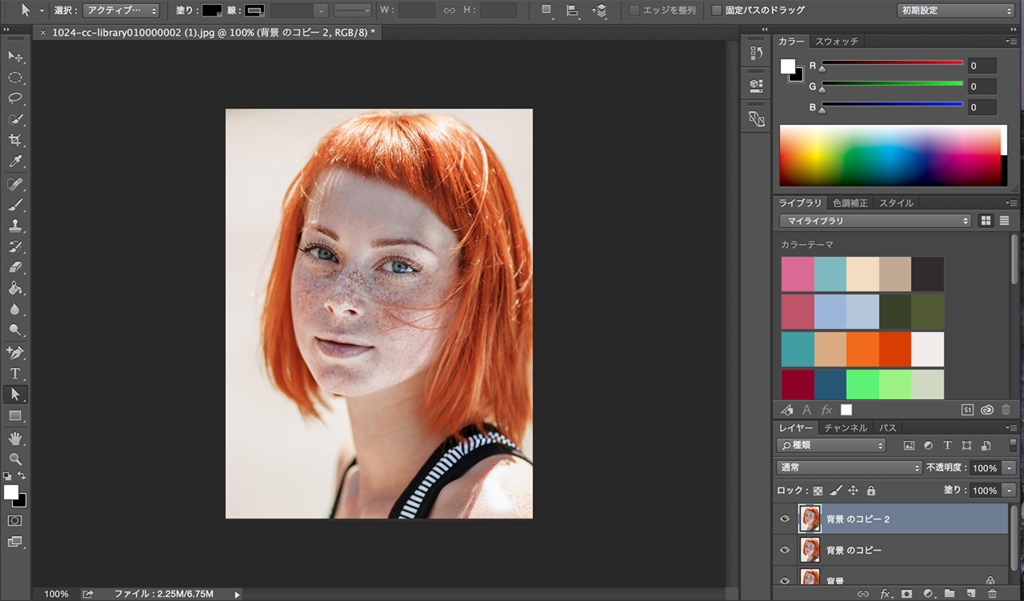Select the Elliptical Marquee tool
Image resolution: width=1024 pixels, height=601 pixels.
tap(15, 78)
